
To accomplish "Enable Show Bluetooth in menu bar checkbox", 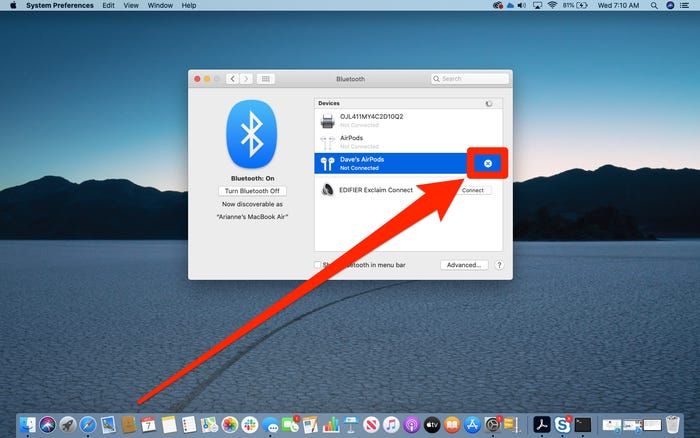I will (x=317, y=265).
